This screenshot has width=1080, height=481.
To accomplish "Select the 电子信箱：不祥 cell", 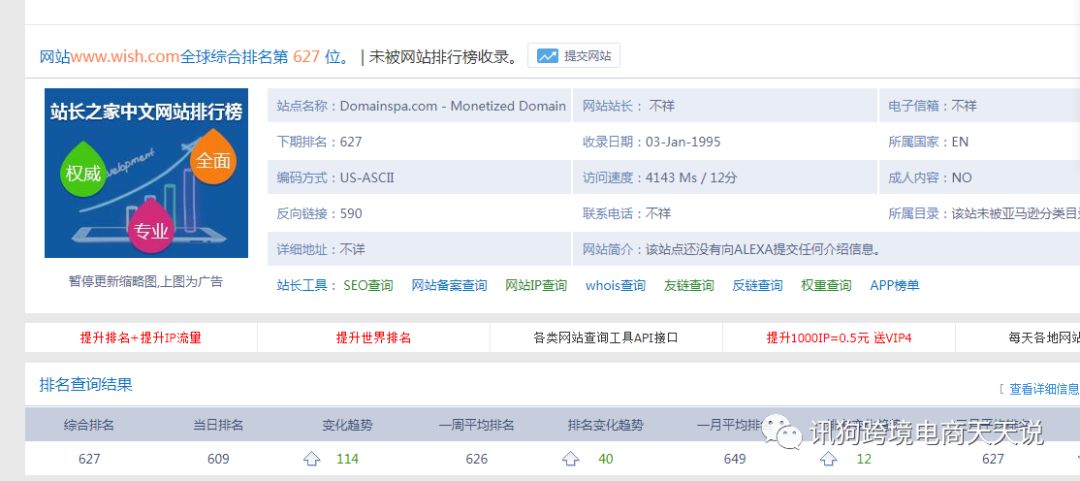I will coord(979,105).
